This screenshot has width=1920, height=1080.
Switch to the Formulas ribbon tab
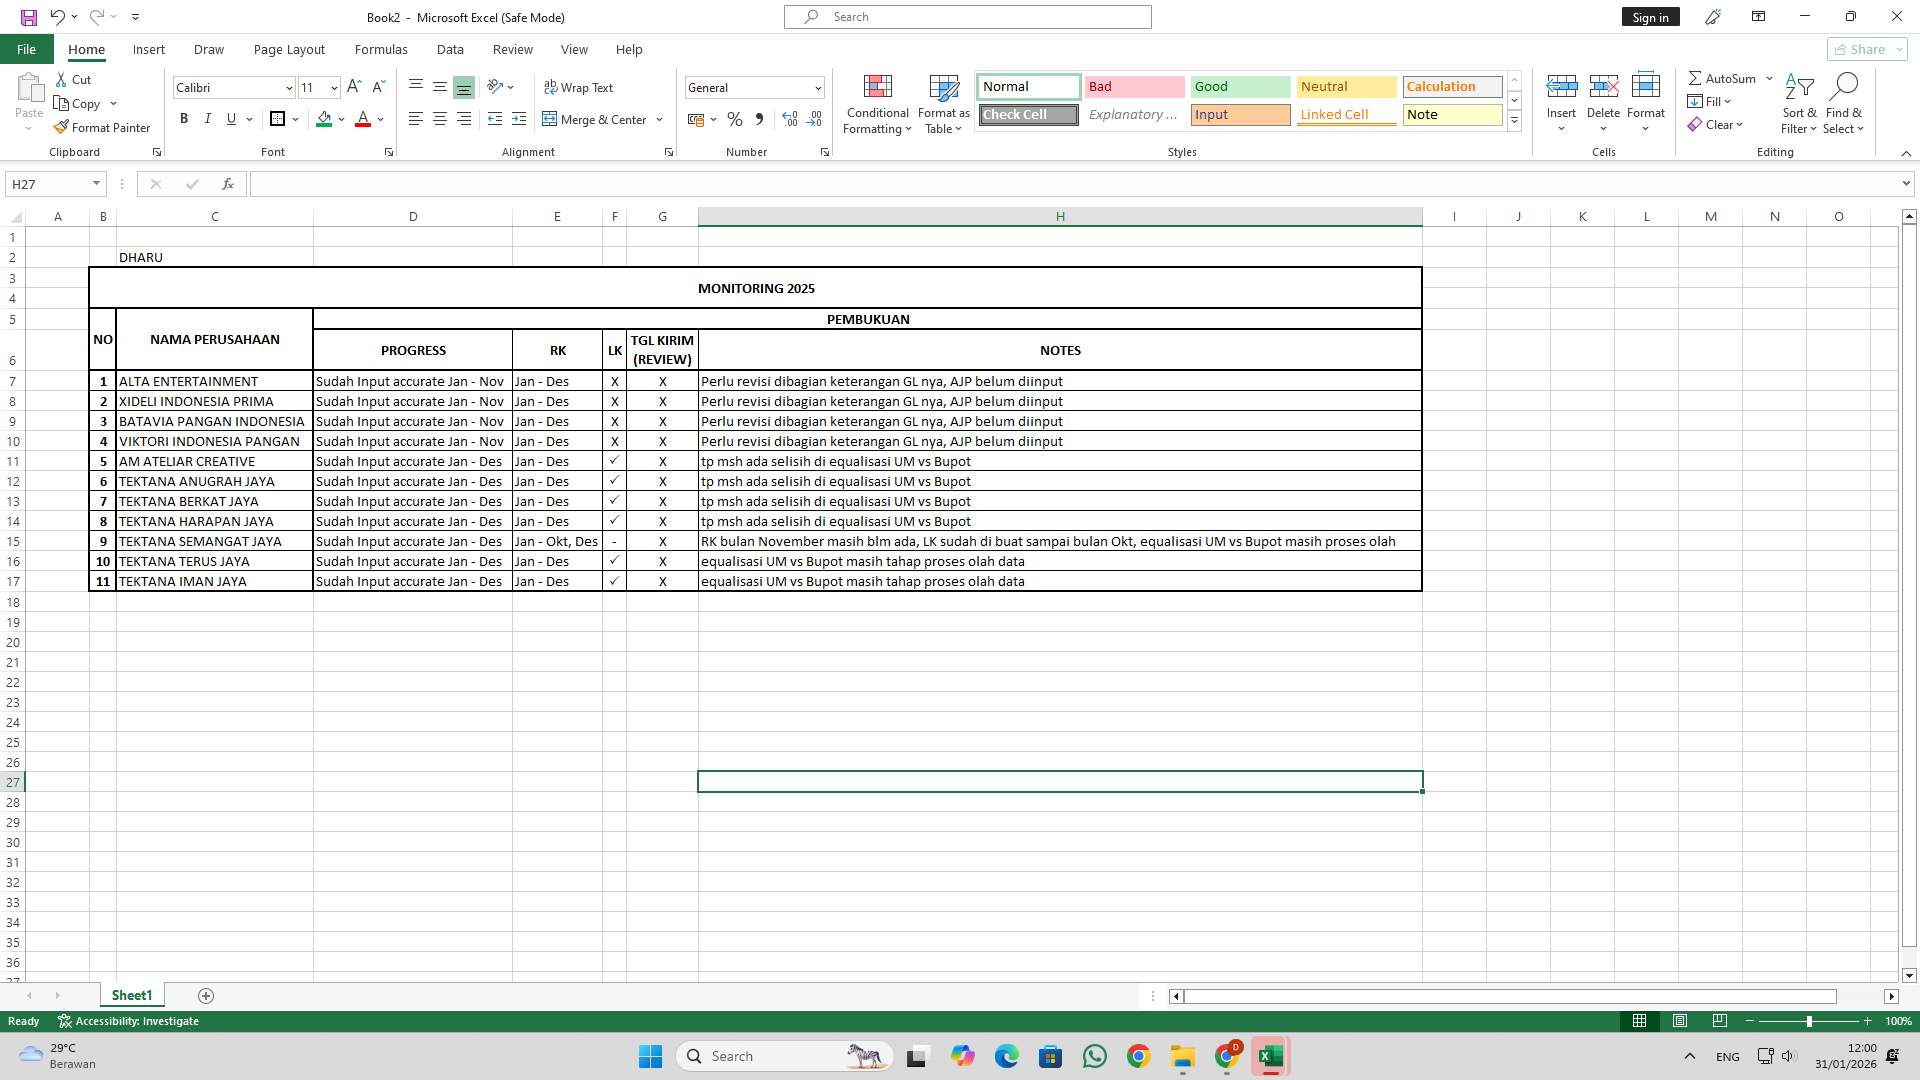pos(381,49)
